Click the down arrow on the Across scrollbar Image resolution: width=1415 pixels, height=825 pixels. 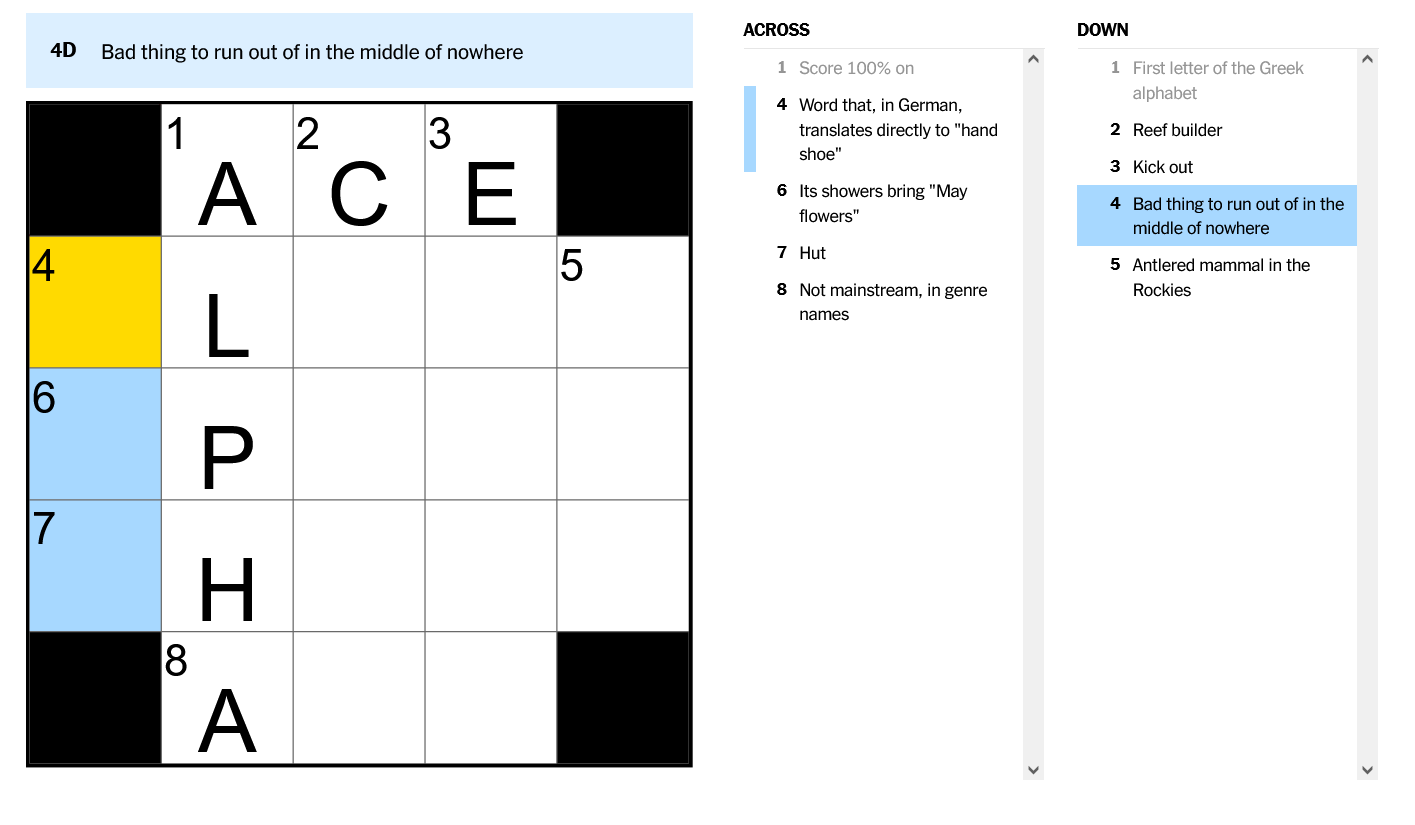pyautogui.click(x=1032, y=769)
